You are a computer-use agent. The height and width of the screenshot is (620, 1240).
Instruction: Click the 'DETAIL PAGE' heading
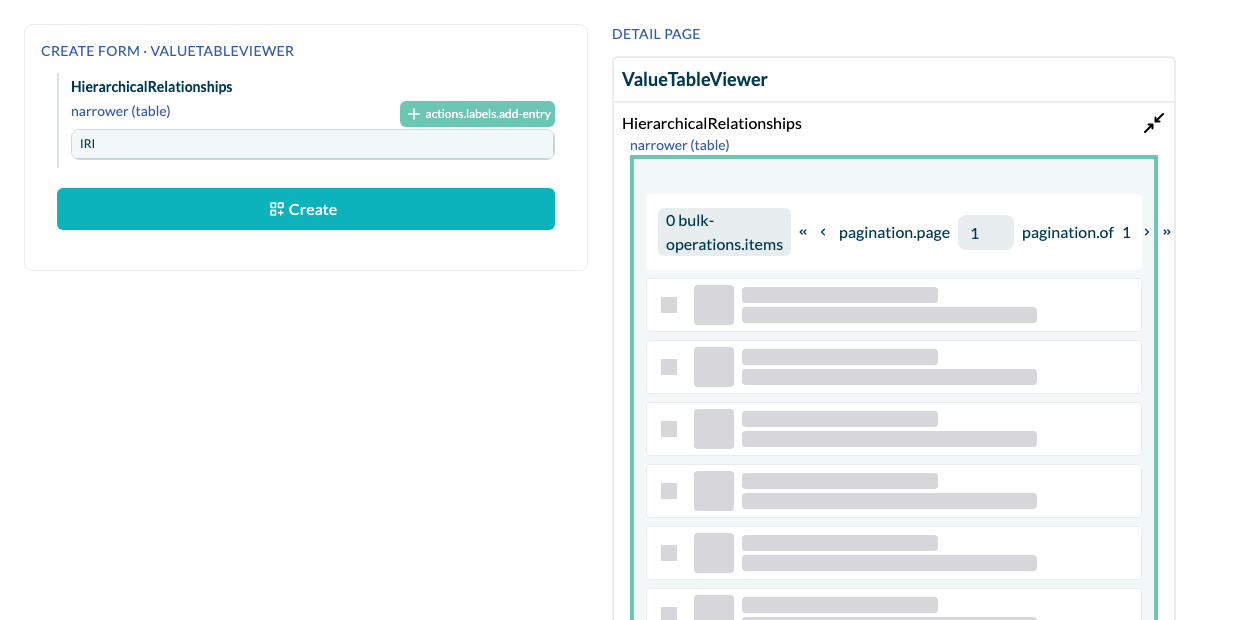(656, 34)
